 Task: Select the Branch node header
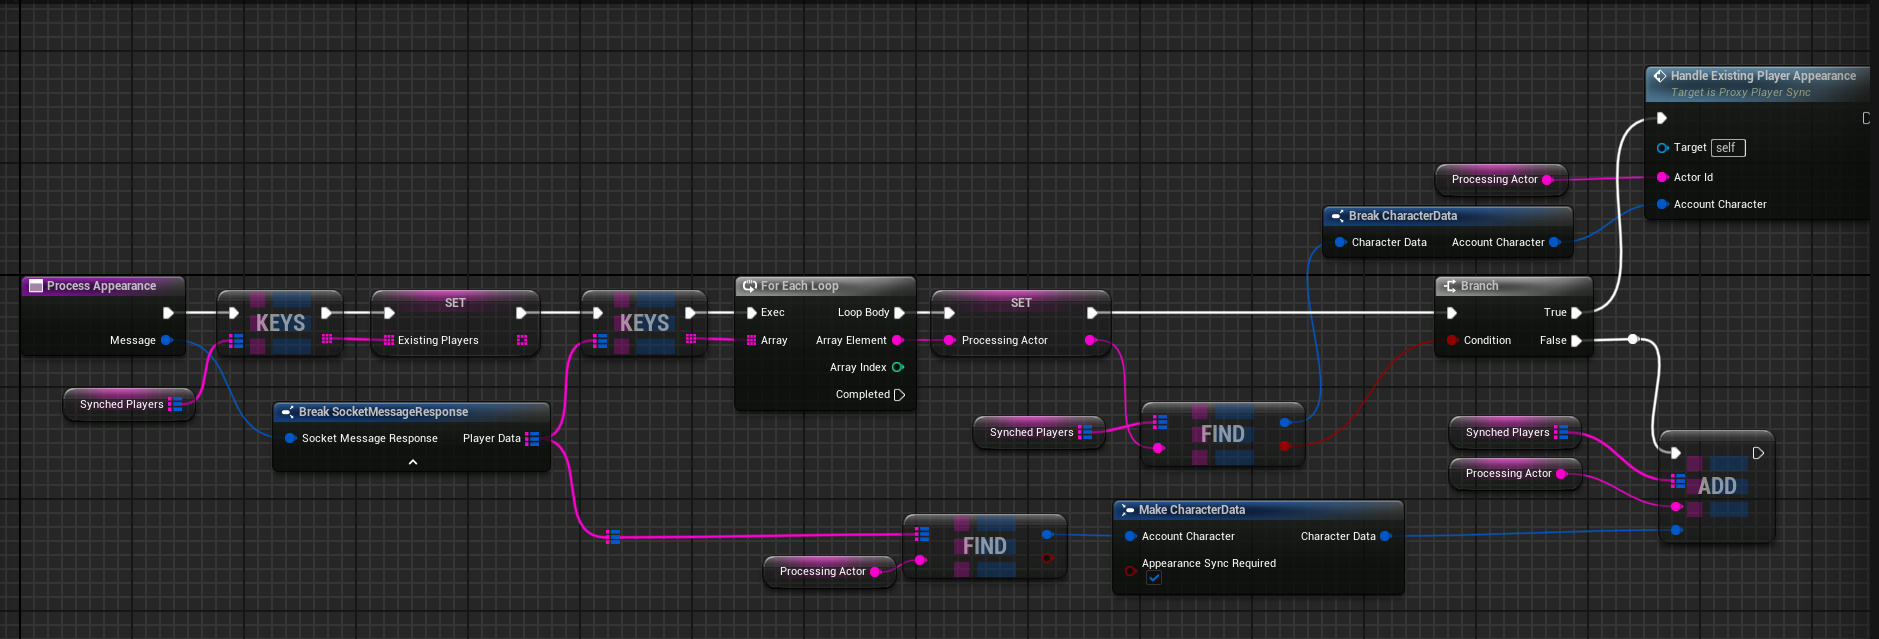1513,286
